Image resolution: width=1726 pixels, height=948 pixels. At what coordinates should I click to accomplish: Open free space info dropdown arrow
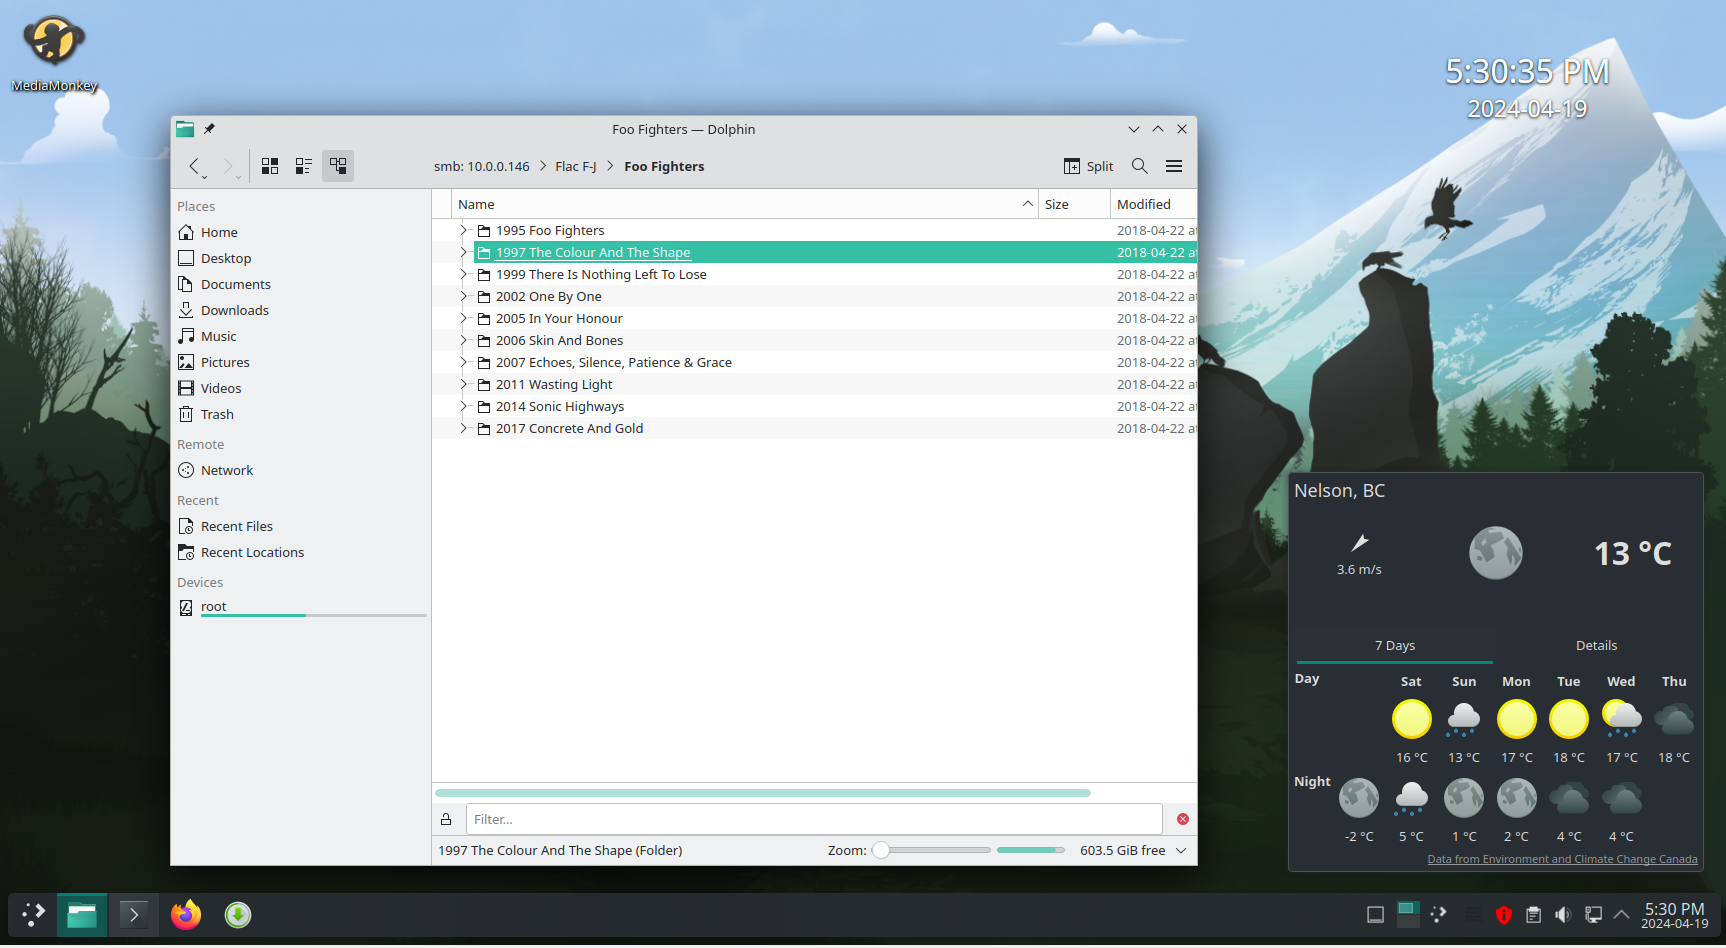tap(1181, 850)
